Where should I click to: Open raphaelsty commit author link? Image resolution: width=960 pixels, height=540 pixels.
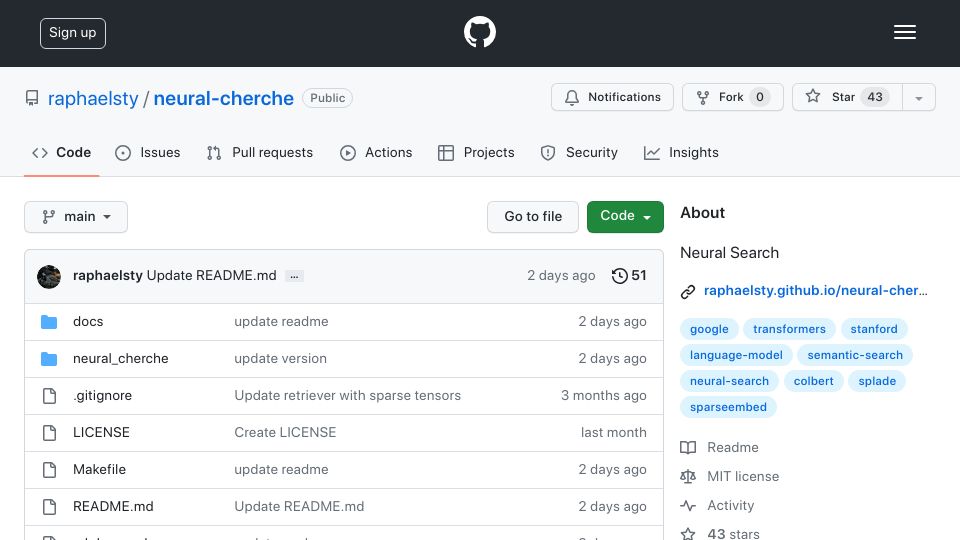108,276
